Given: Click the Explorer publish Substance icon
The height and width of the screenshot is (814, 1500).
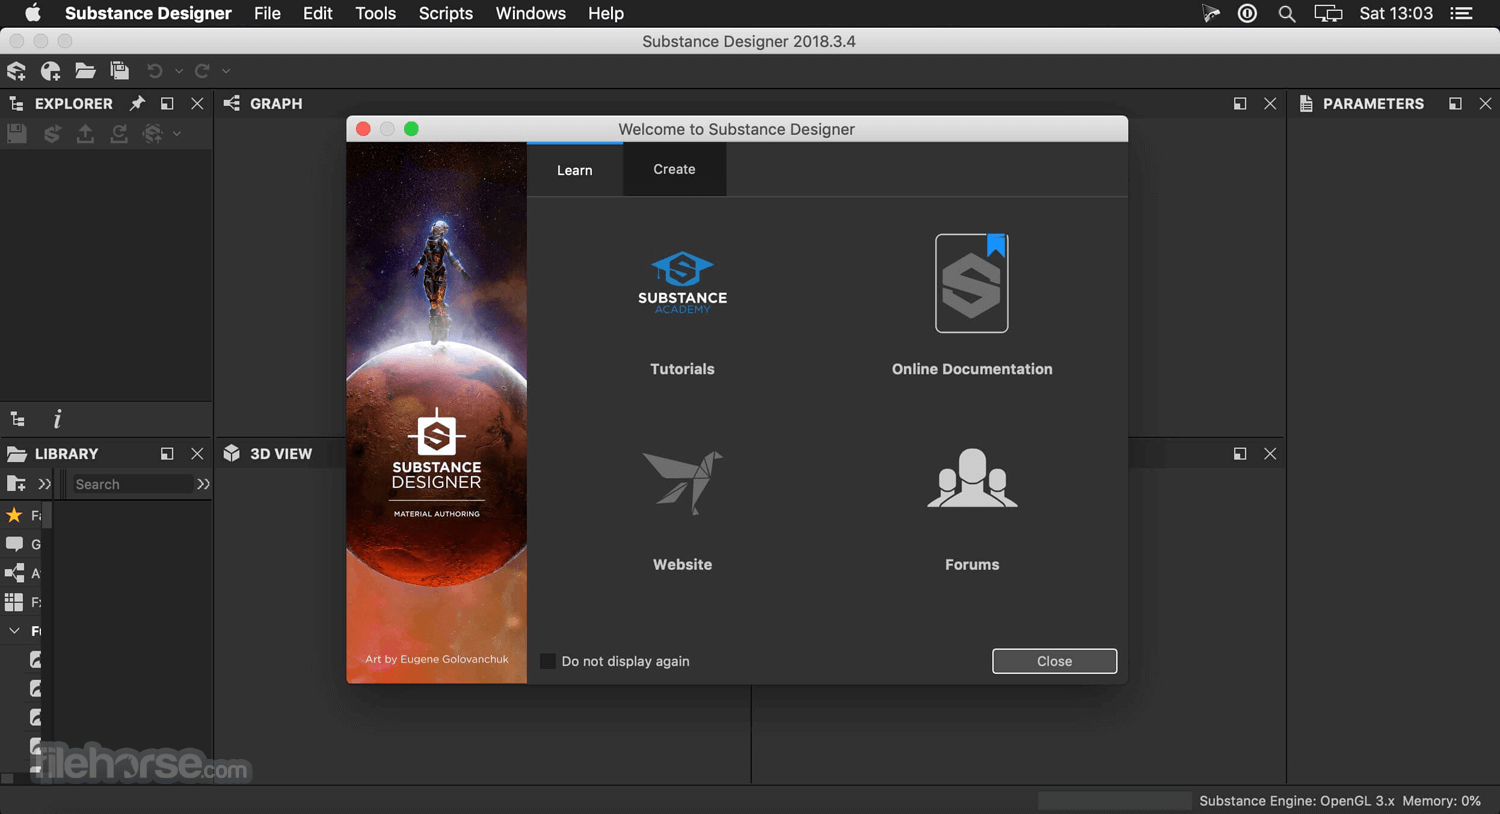Looking at the screenshot, I should [52, 133].
